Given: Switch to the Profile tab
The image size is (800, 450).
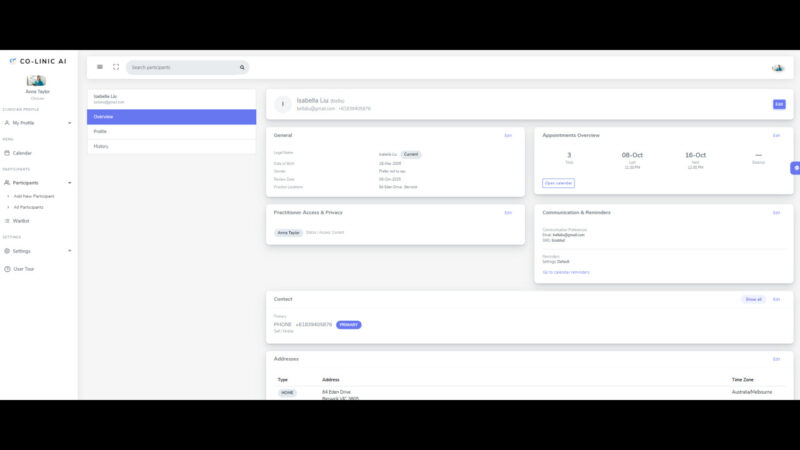Looking at the screenshot, I should pos(101,131).
